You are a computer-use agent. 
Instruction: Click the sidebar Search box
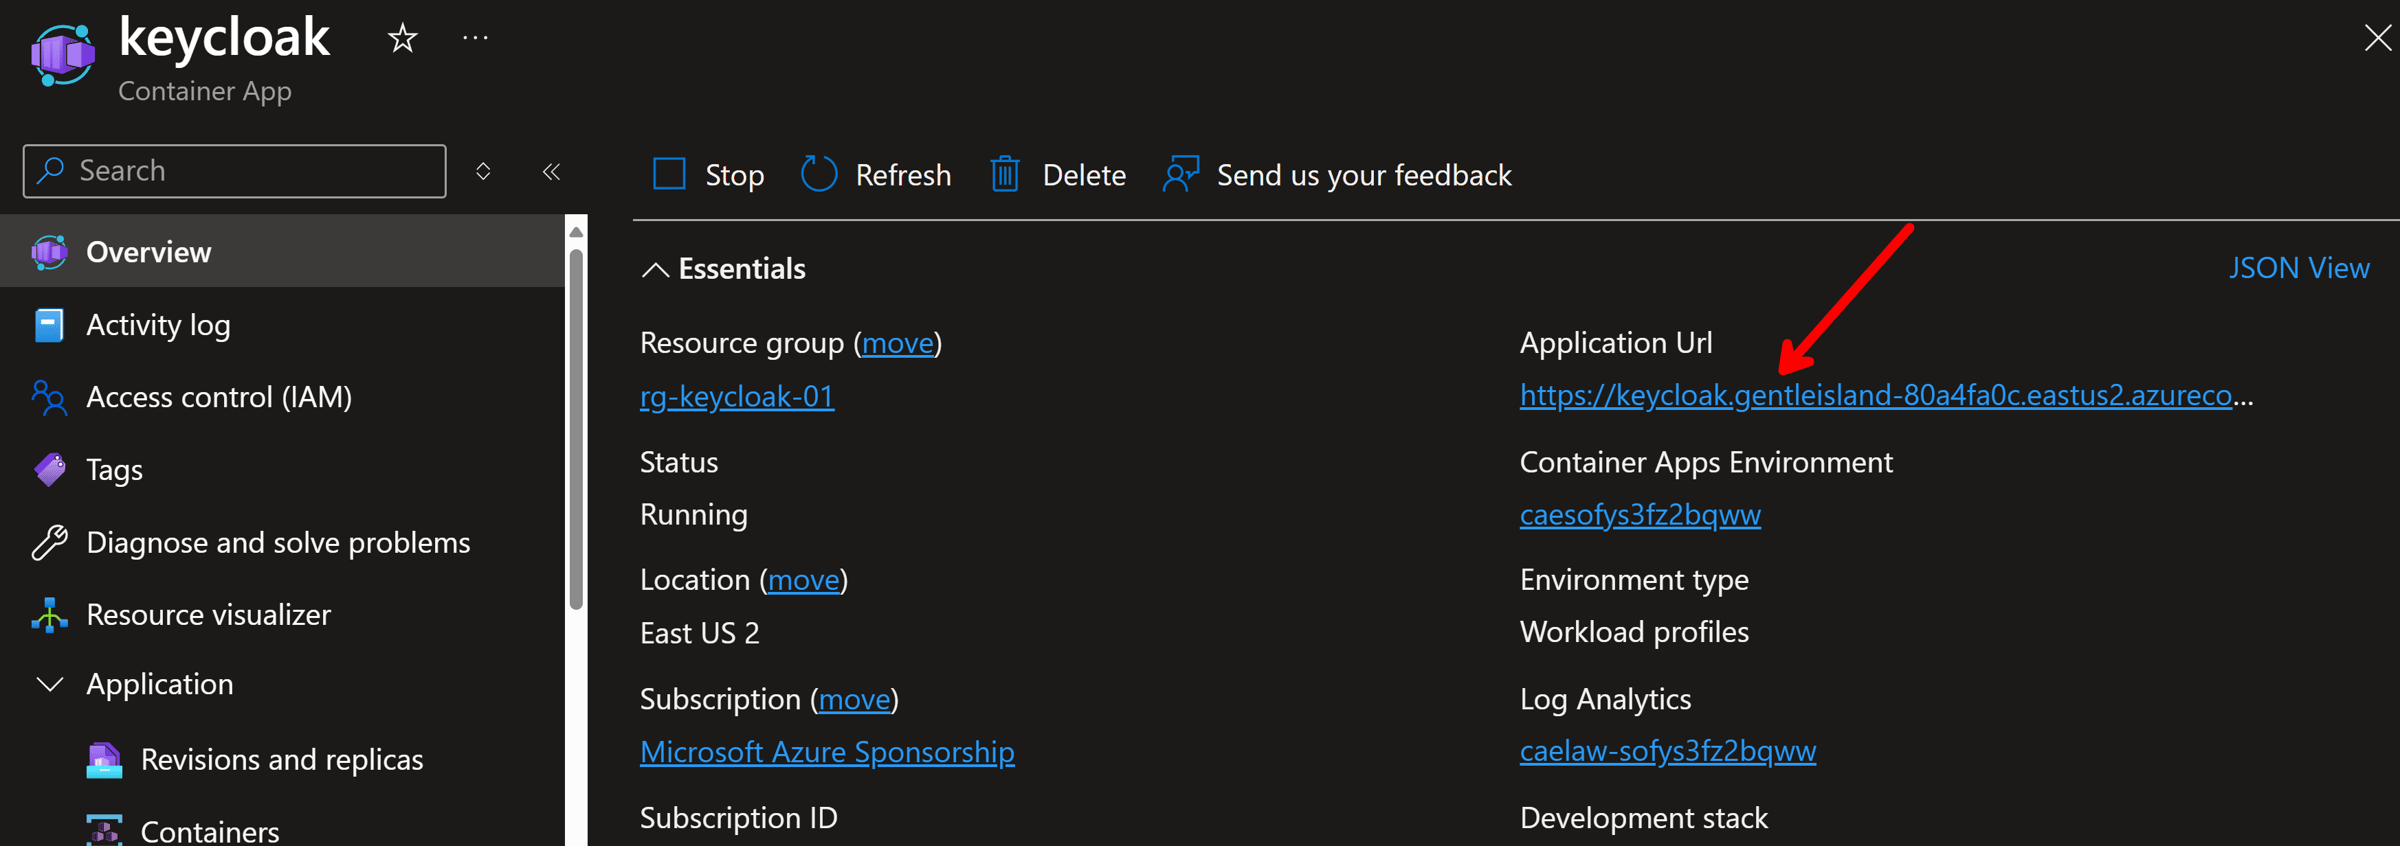pyautogui.click(x=235, y=171)
